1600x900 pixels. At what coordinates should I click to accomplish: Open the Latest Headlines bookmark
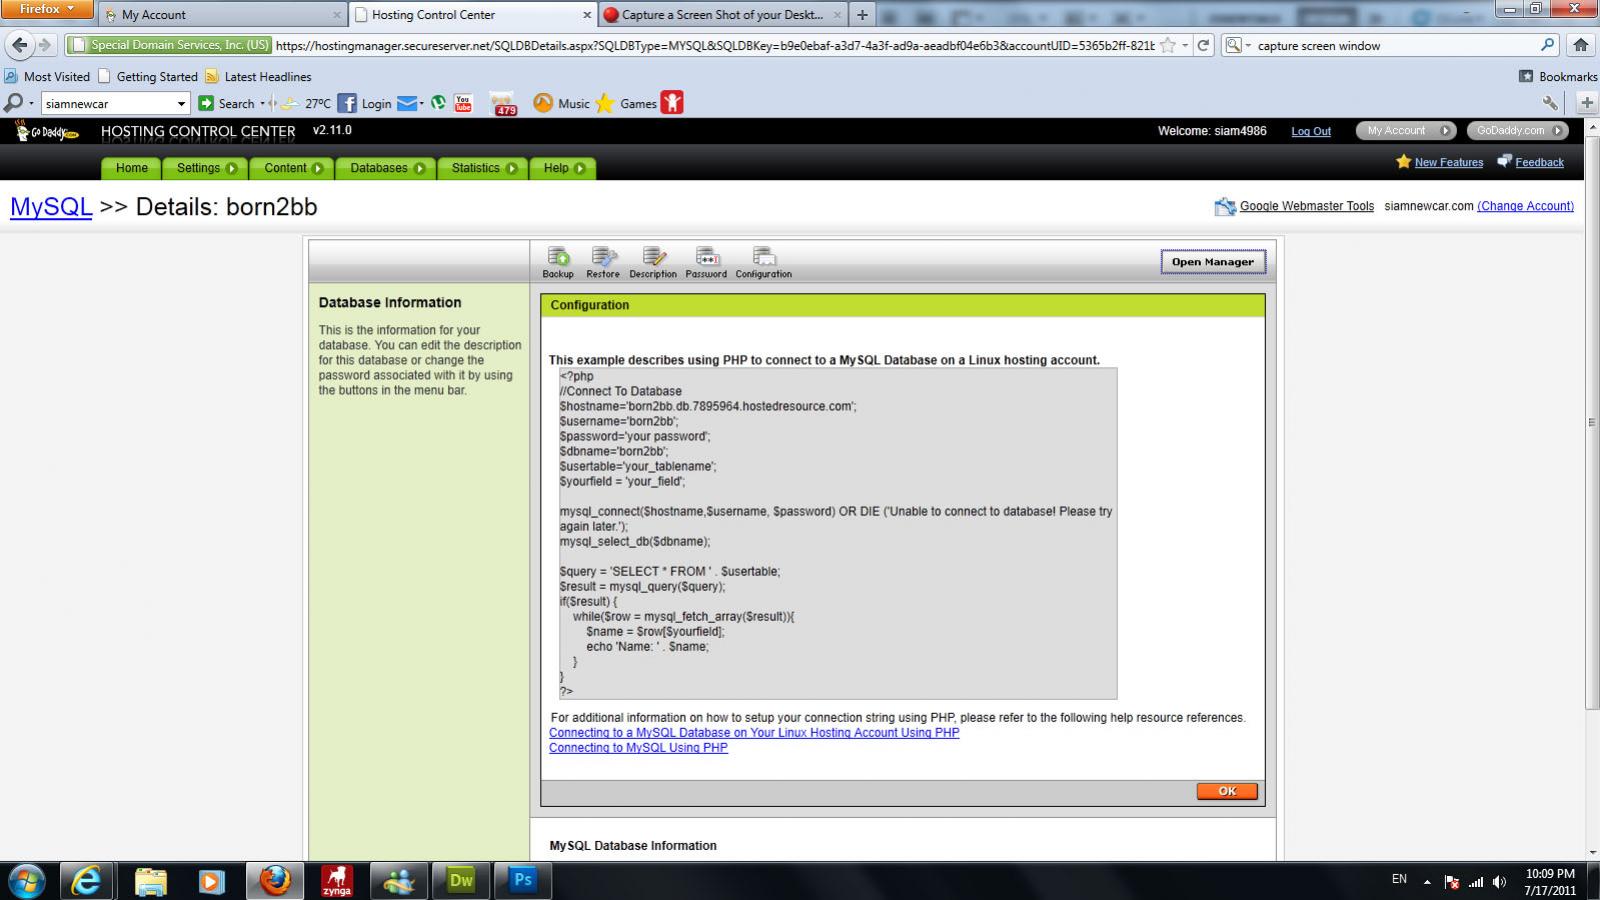pyautogui.click(x=258, y=77)
